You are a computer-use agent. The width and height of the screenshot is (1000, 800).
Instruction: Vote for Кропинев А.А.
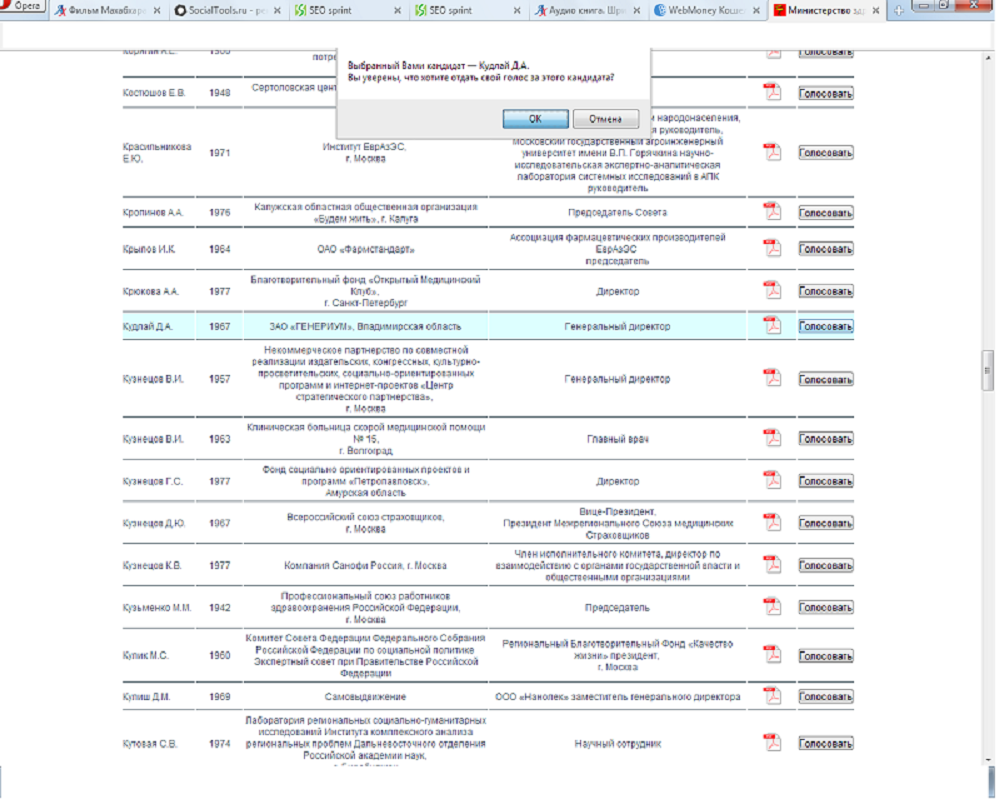click(x=826, y=213)
